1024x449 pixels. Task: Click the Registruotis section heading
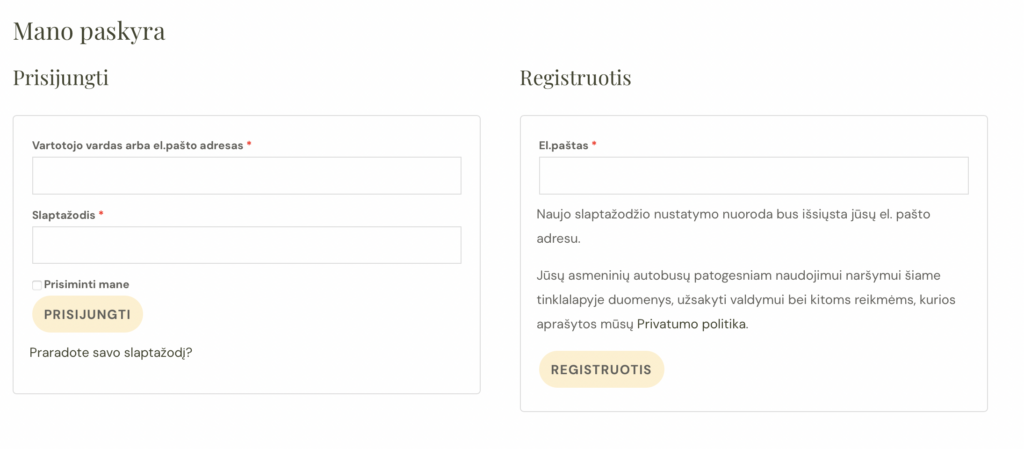click(575, 77)
